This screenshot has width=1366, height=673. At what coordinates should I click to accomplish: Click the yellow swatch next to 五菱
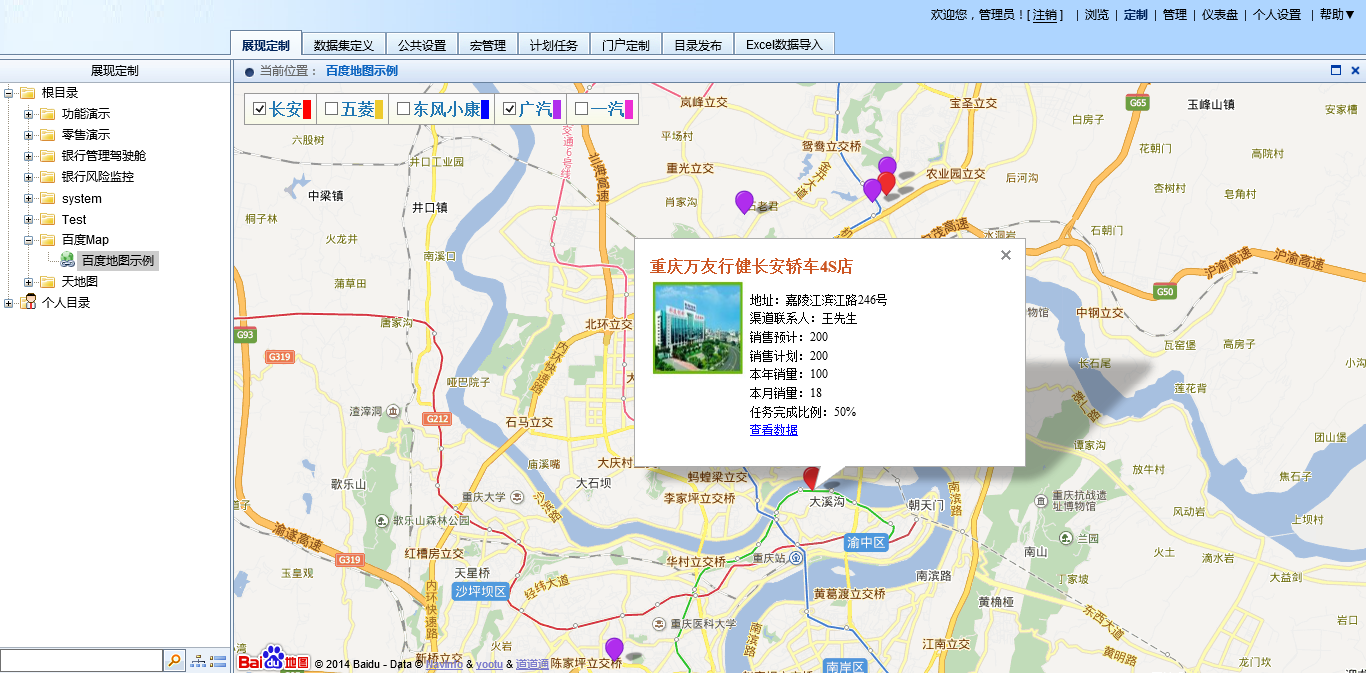[x=378, y=109]
